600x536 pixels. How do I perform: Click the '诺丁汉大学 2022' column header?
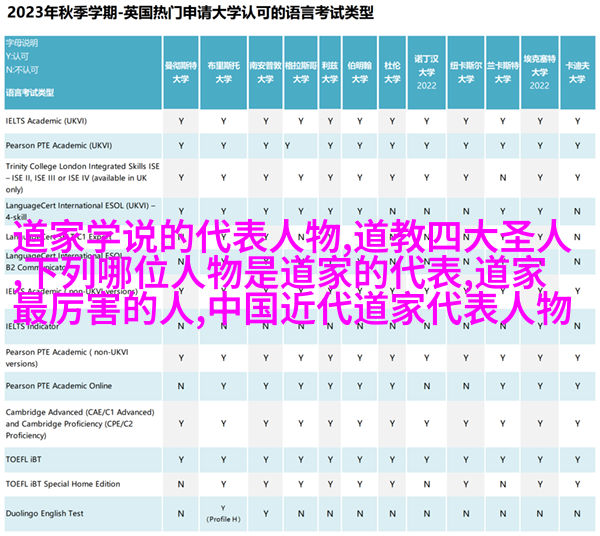pos(426,72)
